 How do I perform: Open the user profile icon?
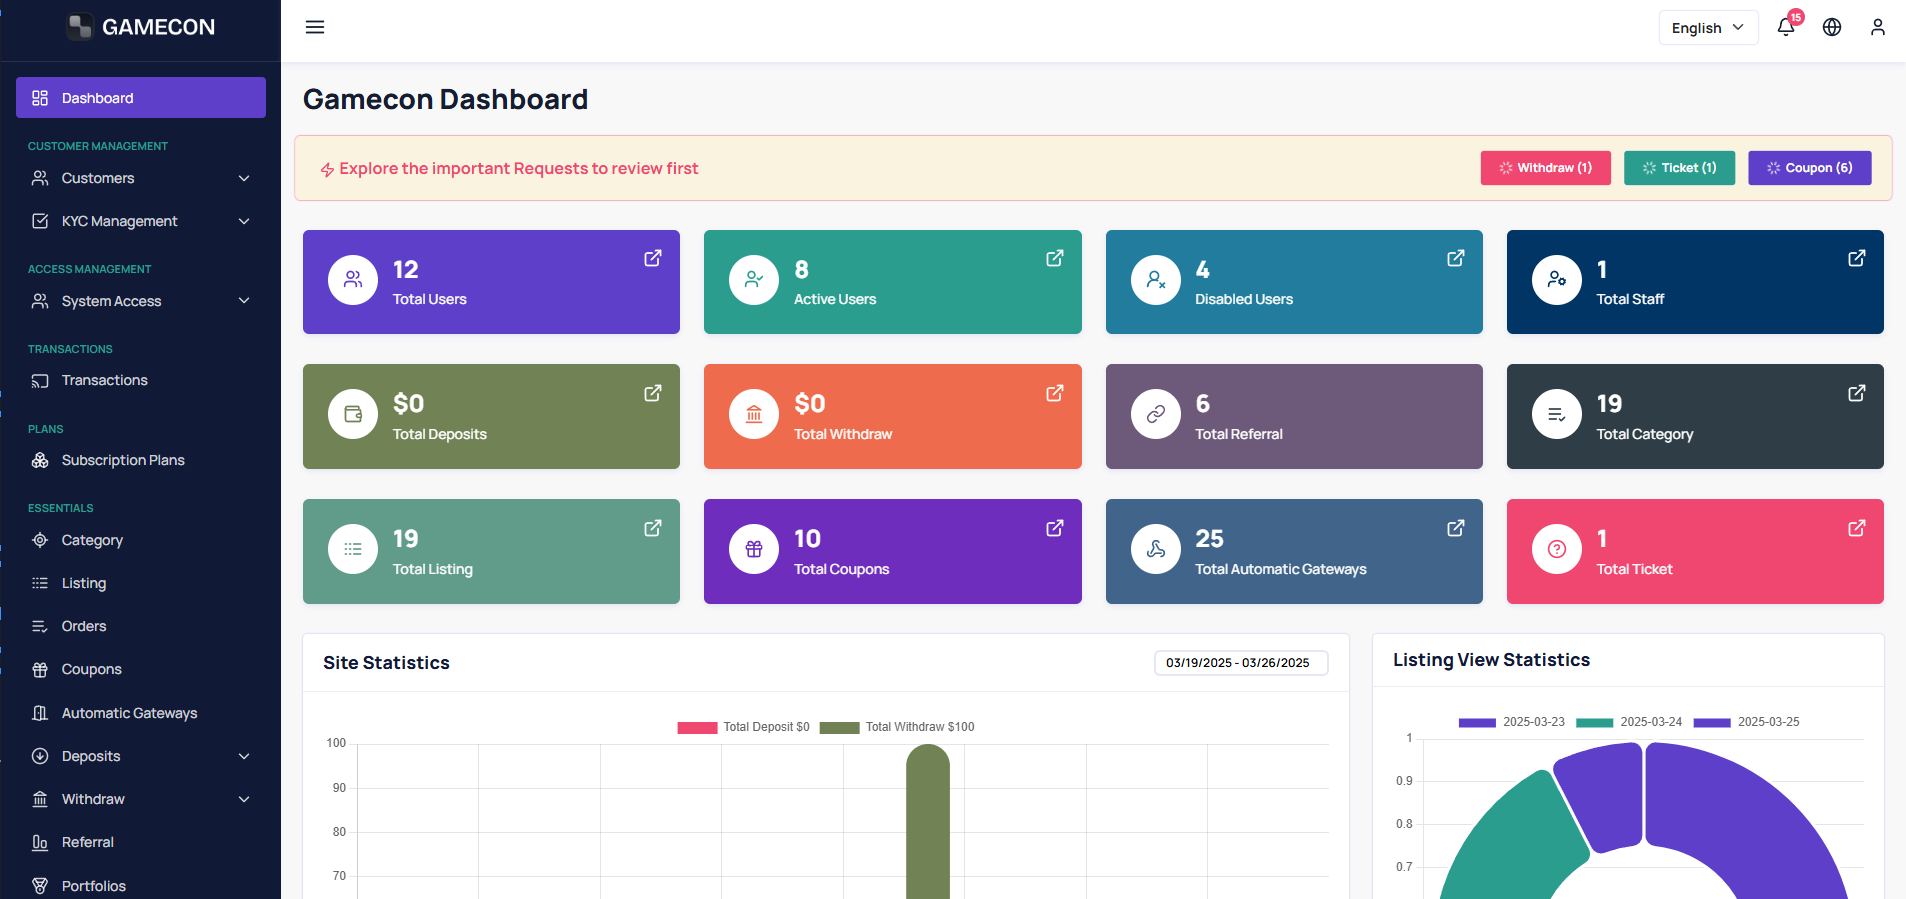1878,27
